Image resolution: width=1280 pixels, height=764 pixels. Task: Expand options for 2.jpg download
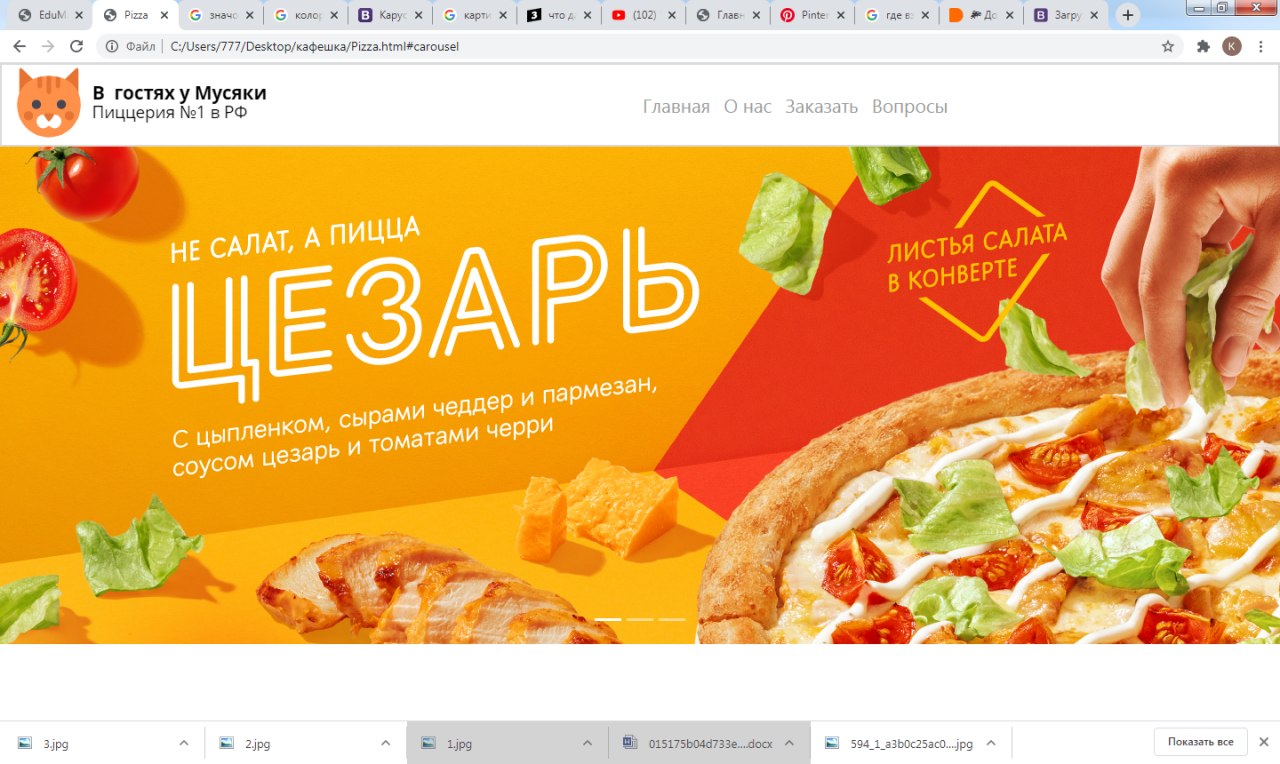click(x=385, y=743)
